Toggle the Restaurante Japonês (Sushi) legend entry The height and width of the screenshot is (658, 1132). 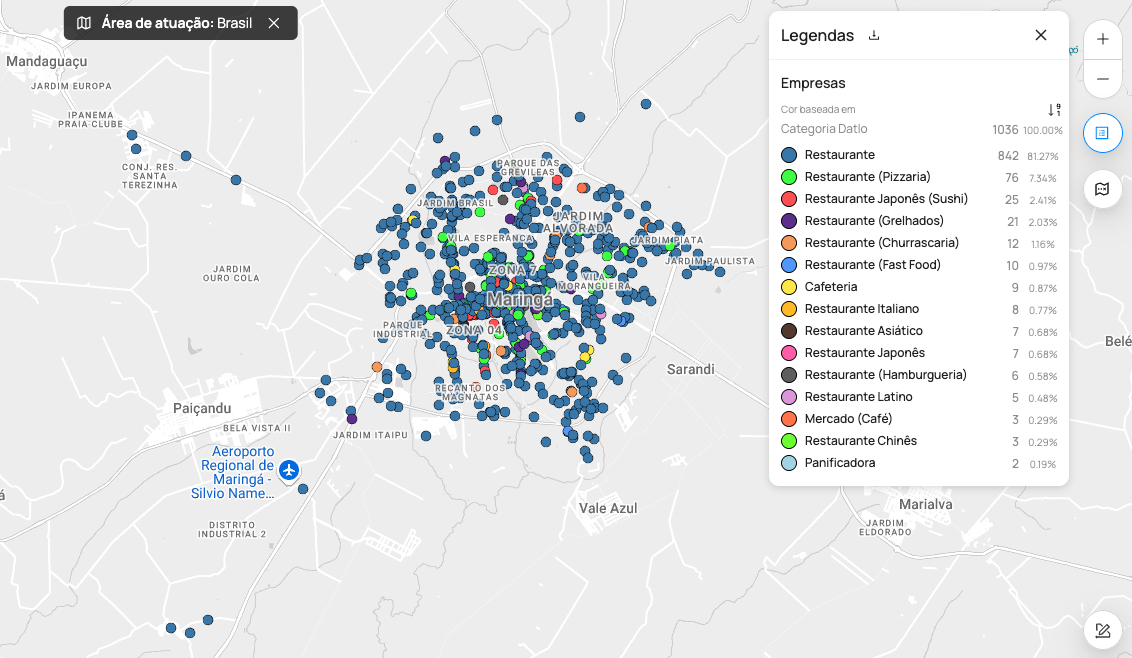pyautogui.click(x=886, y=199)
